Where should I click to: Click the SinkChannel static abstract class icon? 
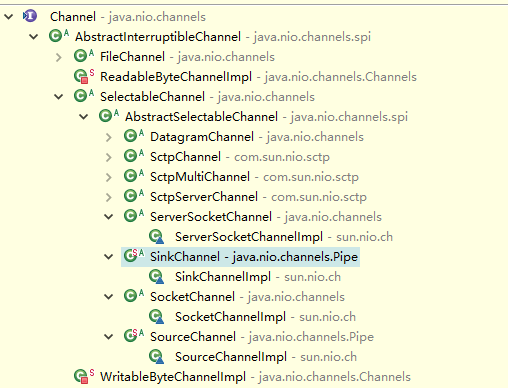coord(134,256)
